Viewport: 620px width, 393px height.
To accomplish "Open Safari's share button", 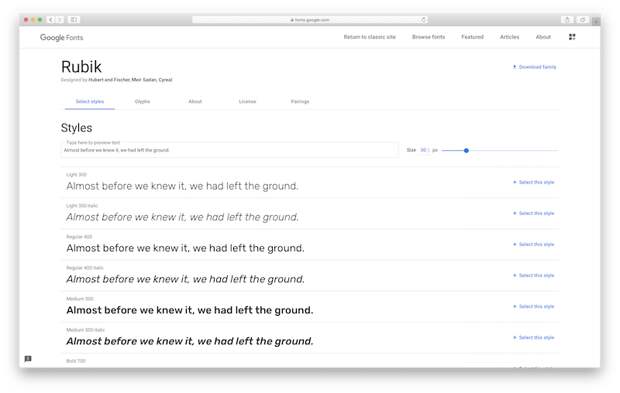I will pos(567,19).
